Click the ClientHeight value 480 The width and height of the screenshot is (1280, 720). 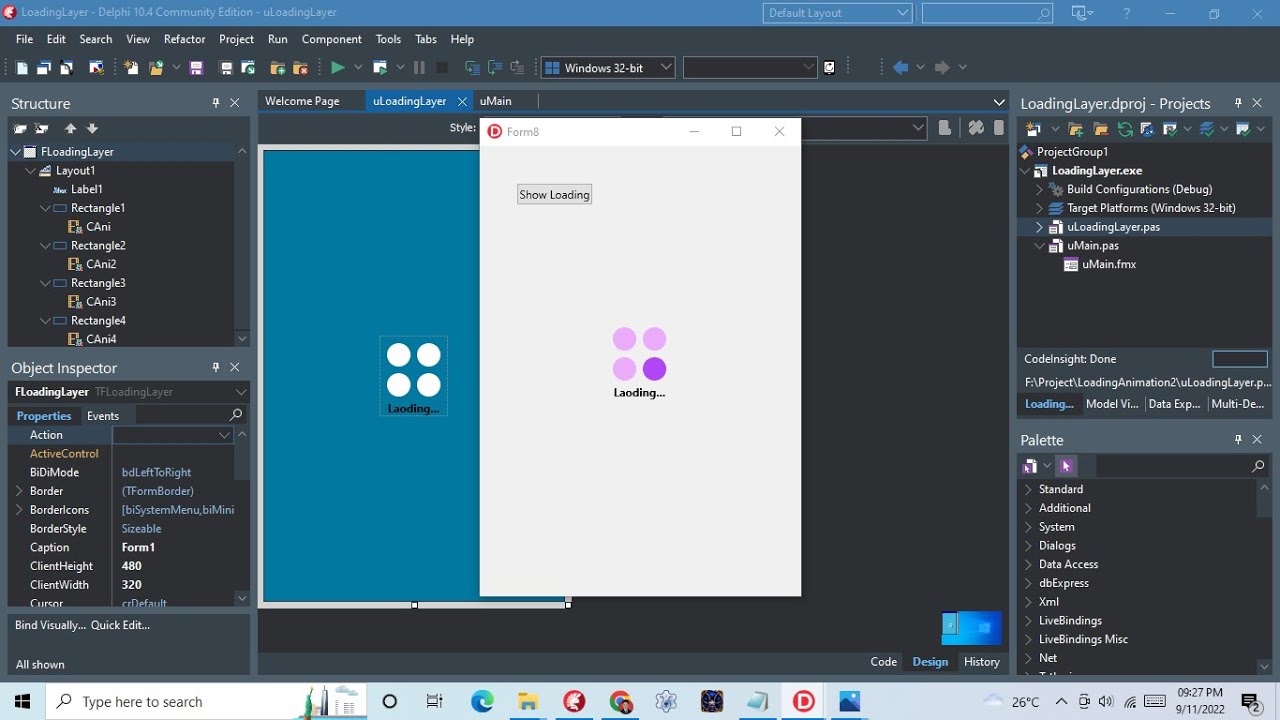tap(132, 566)
